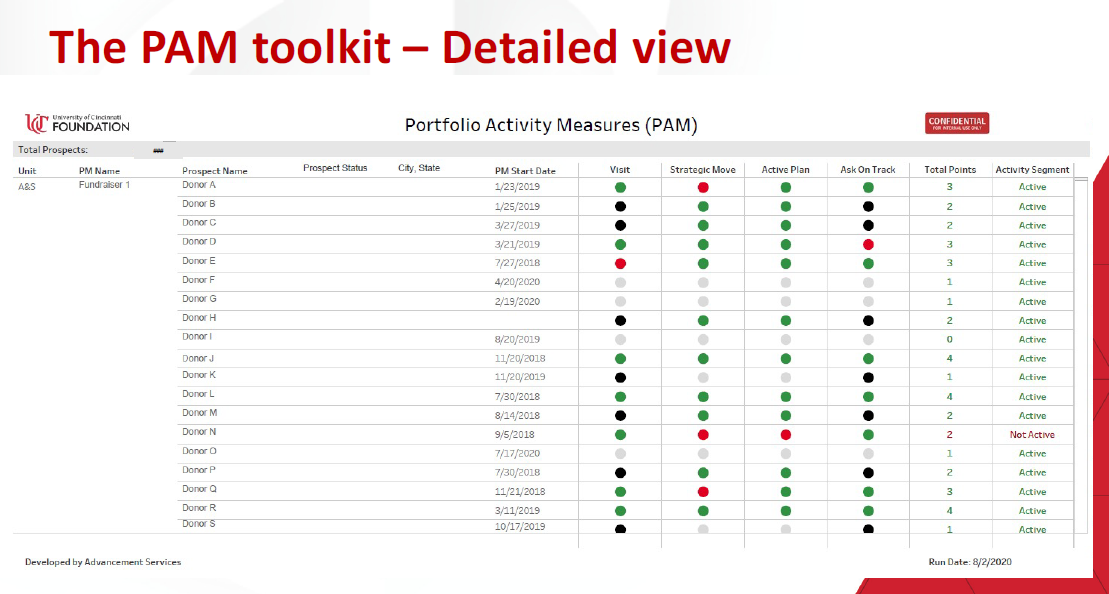Click Donor B's black Visit dot

[620, 206]
